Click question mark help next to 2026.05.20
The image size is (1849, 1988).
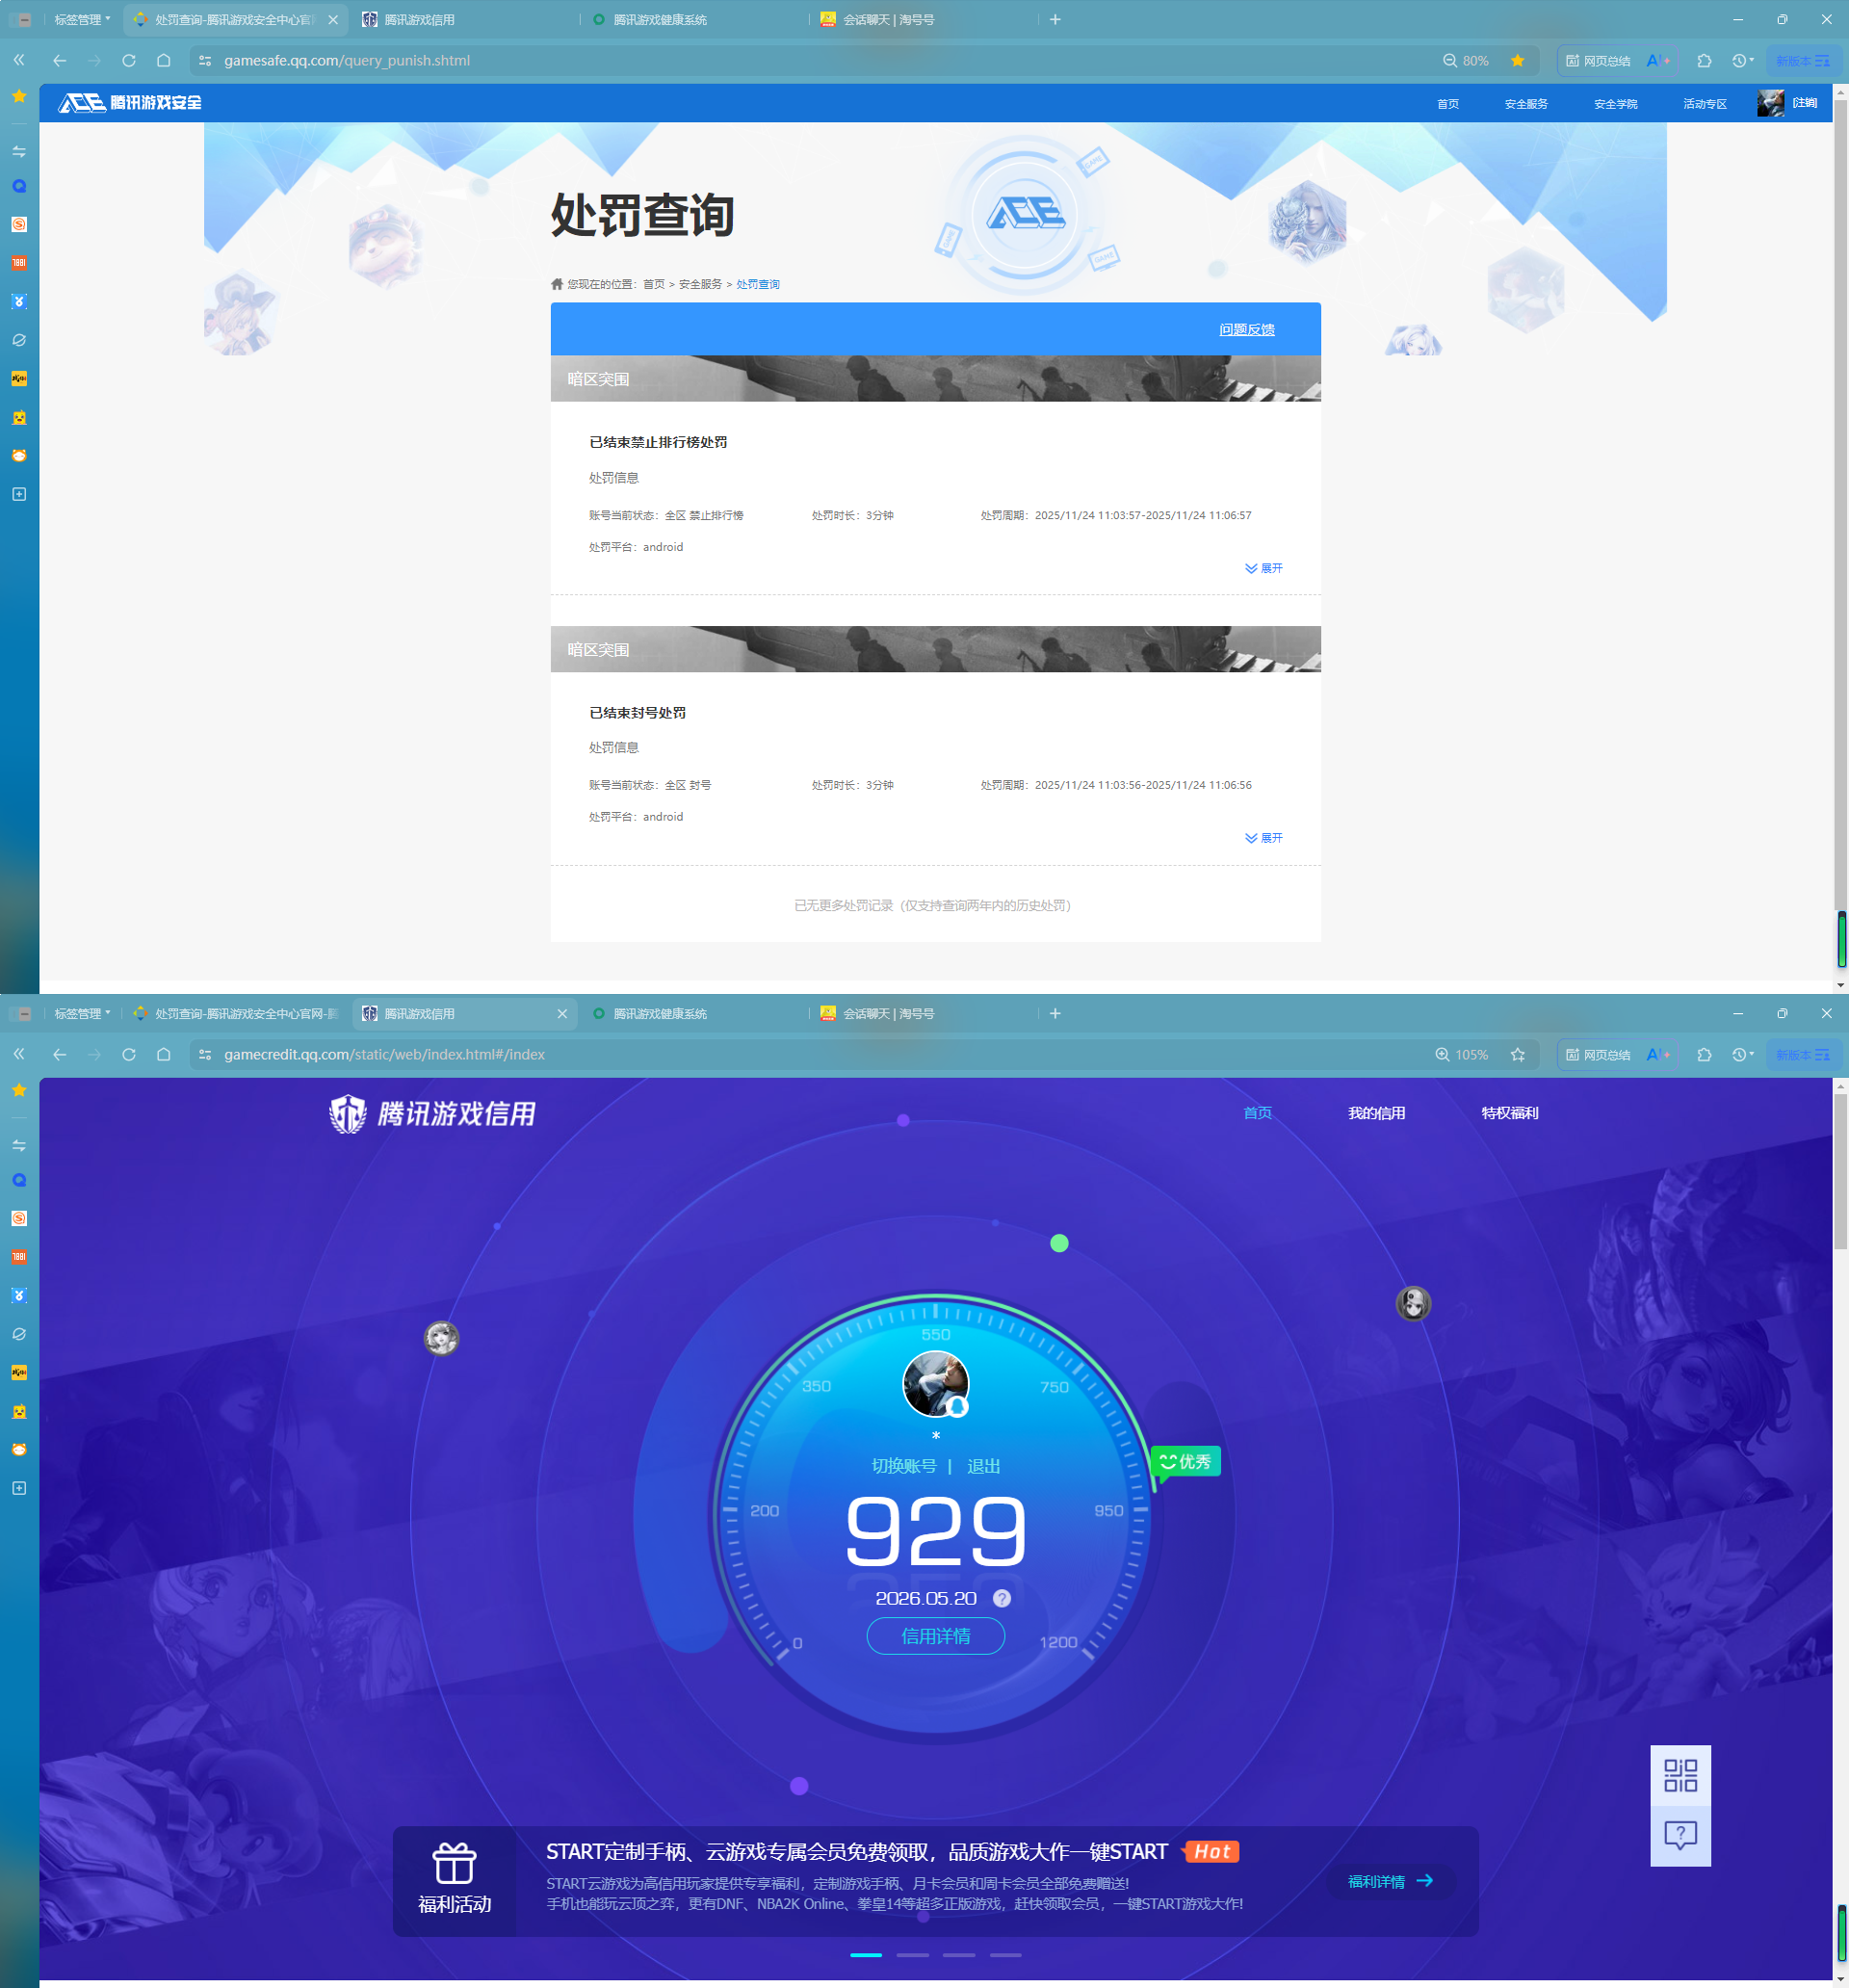click(x=1002, y=1599)
